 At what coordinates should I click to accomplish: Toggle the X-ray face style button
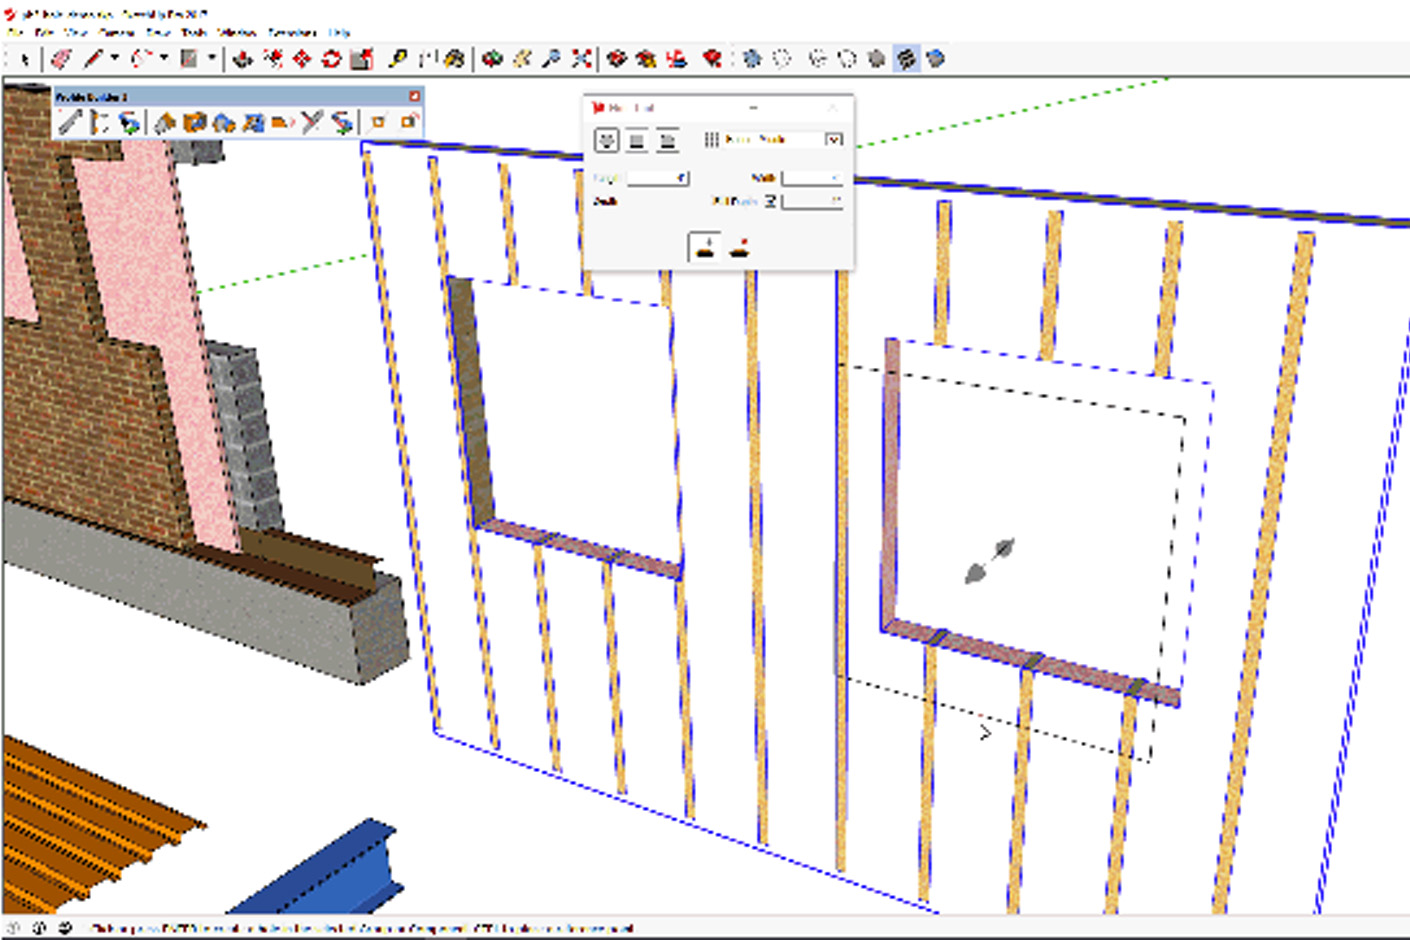point(752,59)
